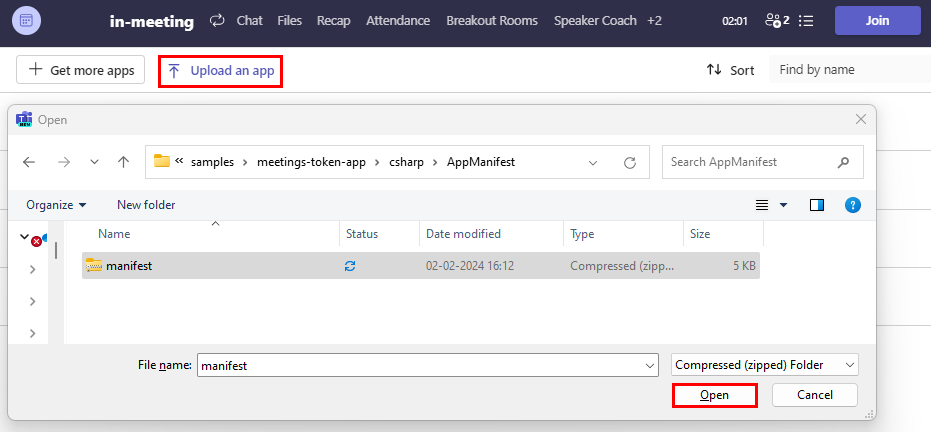Expand the address bar previous locations dropdown
The height and width of the screenshot is (432, 931).
click(x=593, y=162)
